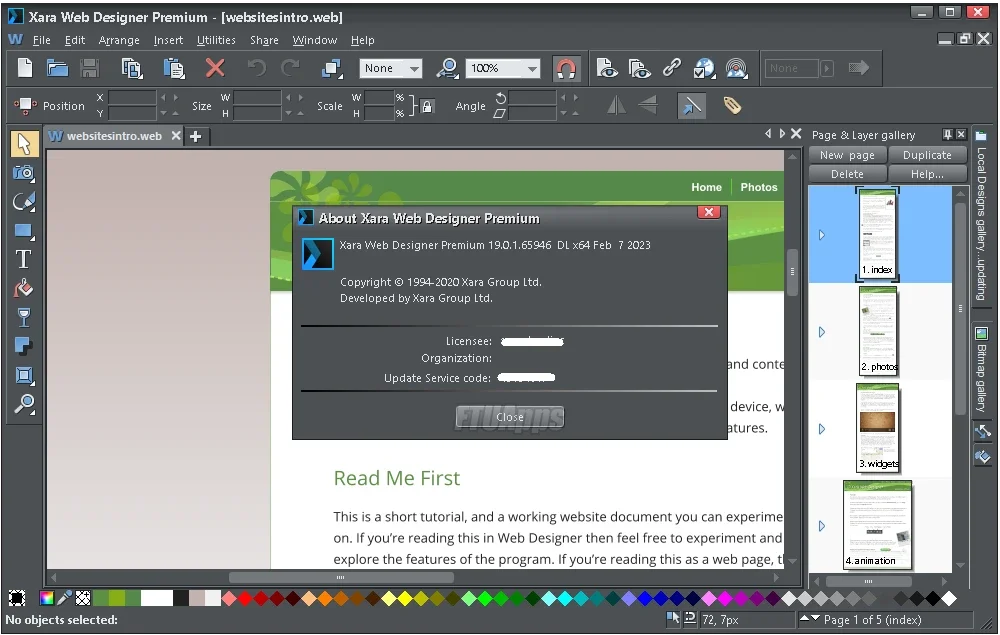Click the Duplicate page button
The image size is (1000, 635).
[927, 155]
